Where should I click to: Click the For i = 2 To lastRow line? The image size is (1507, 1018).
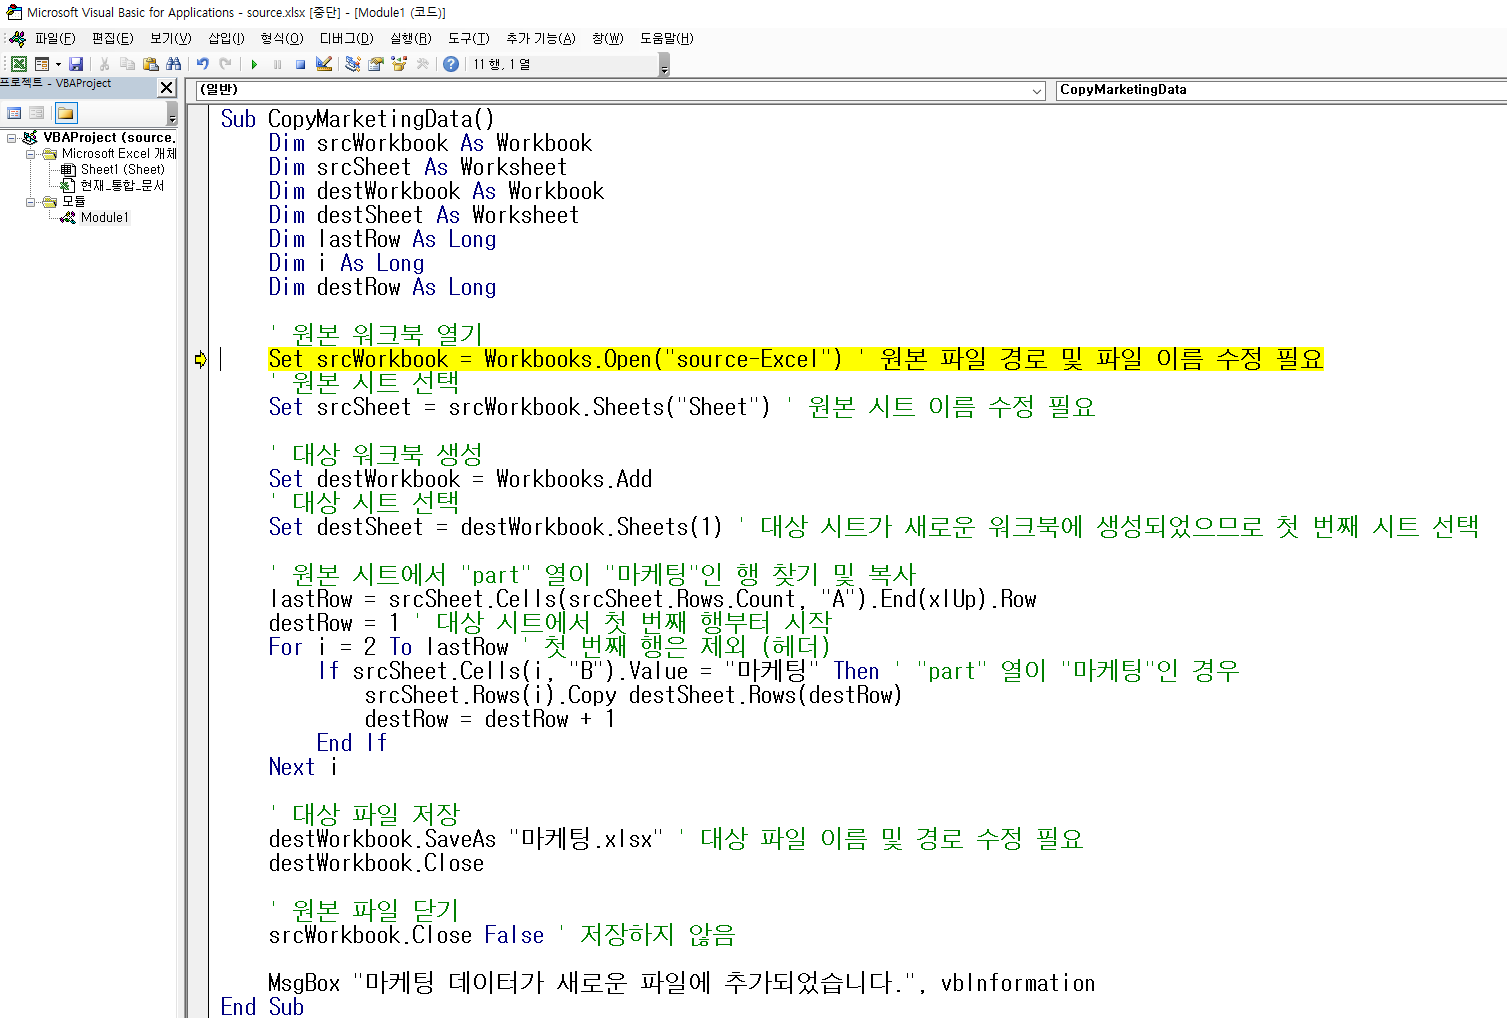coord(549,647)
